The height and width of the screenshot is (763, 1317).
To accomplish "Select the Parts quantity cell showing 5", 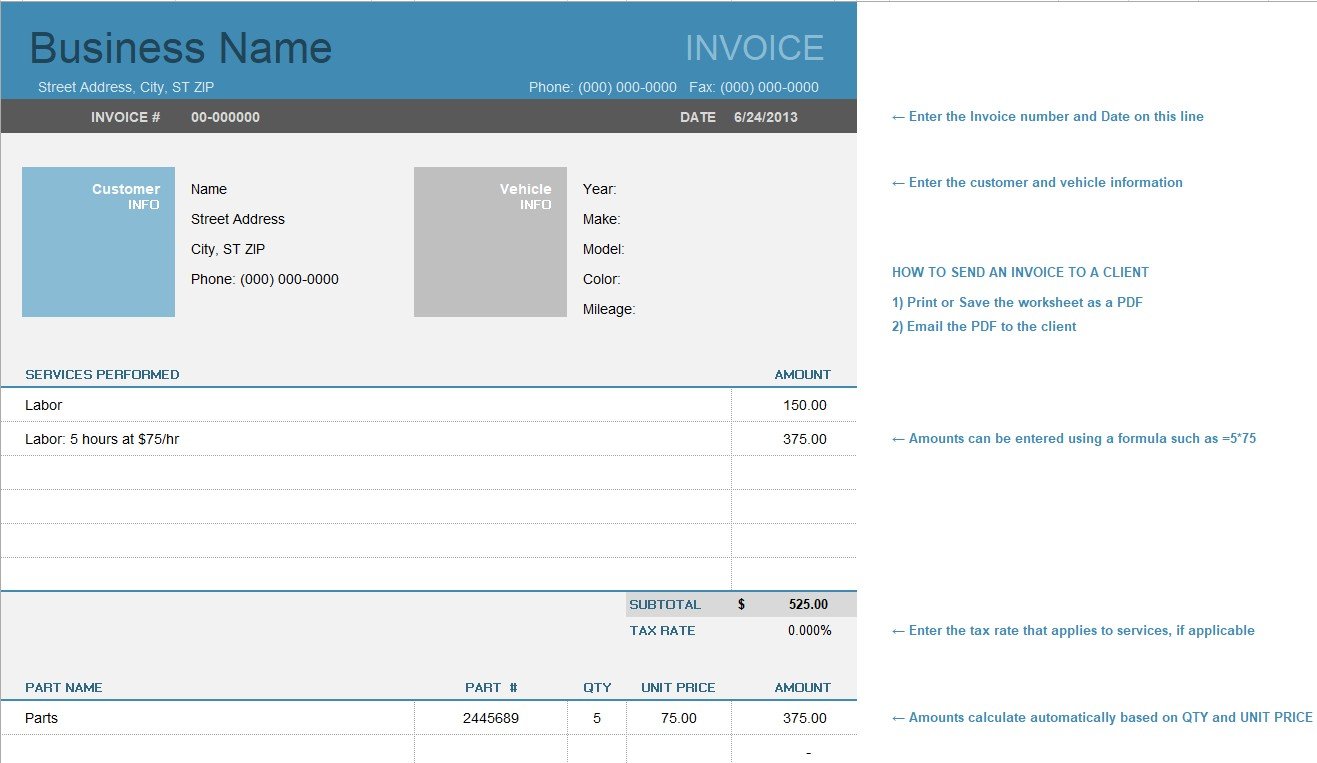I will 597,718.
